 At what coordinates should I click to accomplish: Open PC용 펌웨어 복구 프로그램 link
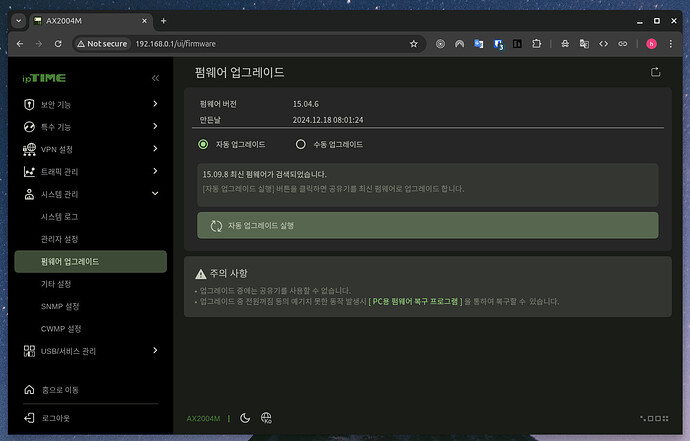(x=415, y=301)
